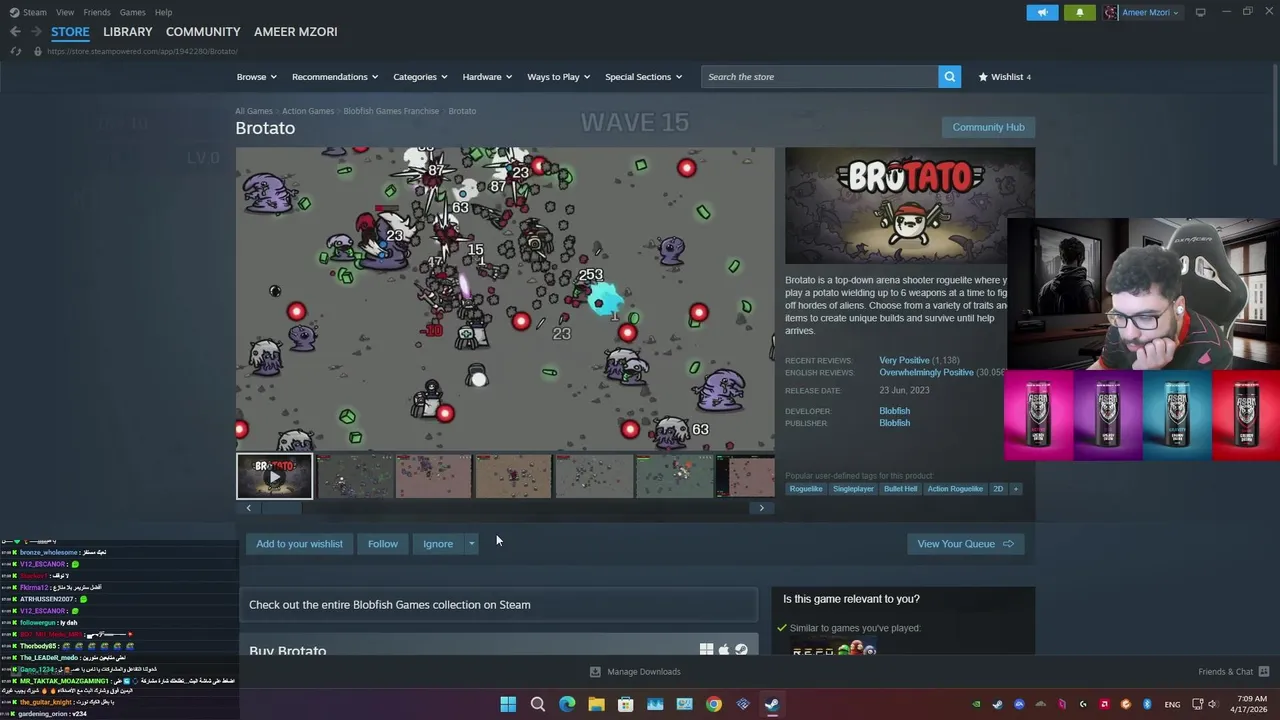The width and height of the screenshot is (1280, 720).
Task: Expand the Ways to Play dropdown
Action: coord(559,77)
